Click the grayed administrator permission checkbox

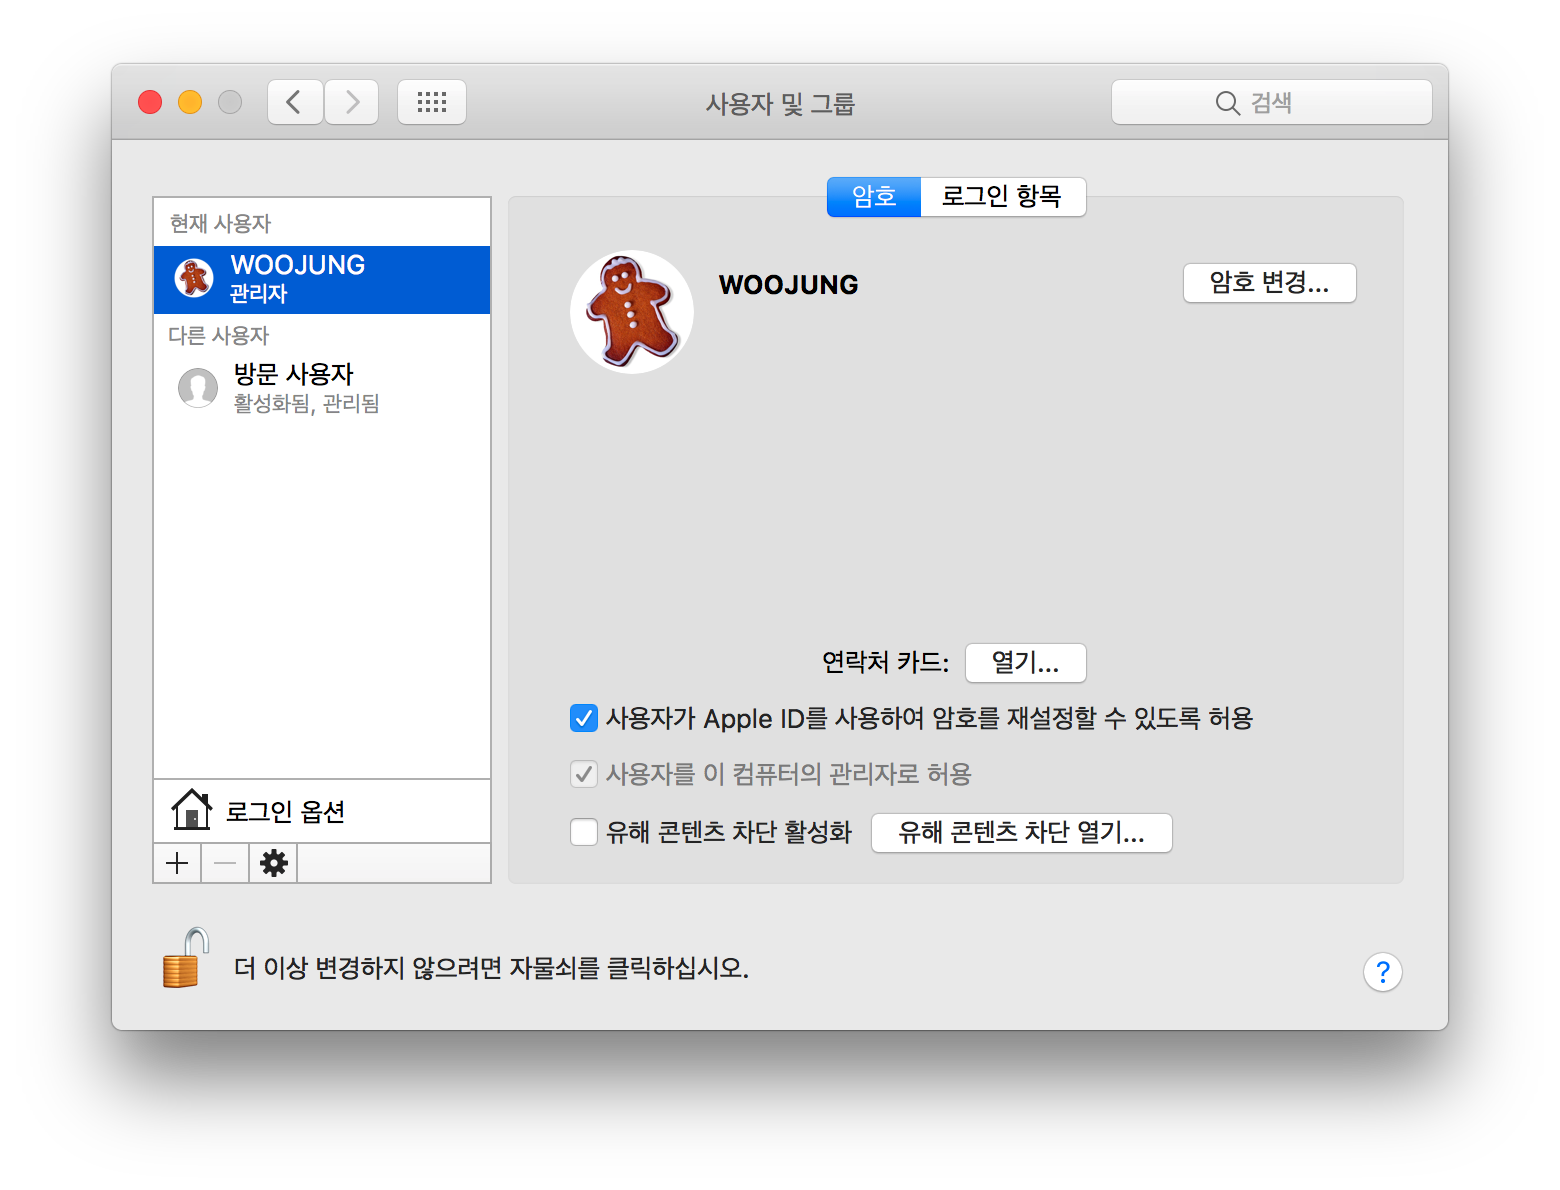coord(584,774)
